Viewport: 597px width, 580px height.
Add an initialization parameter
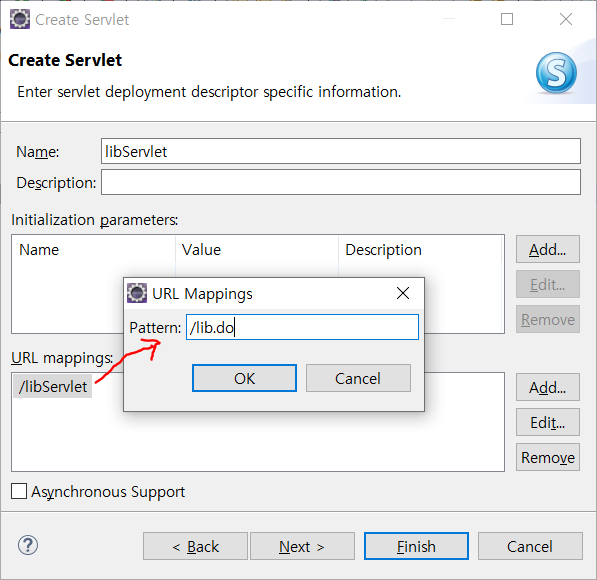[x=548, y=249]
